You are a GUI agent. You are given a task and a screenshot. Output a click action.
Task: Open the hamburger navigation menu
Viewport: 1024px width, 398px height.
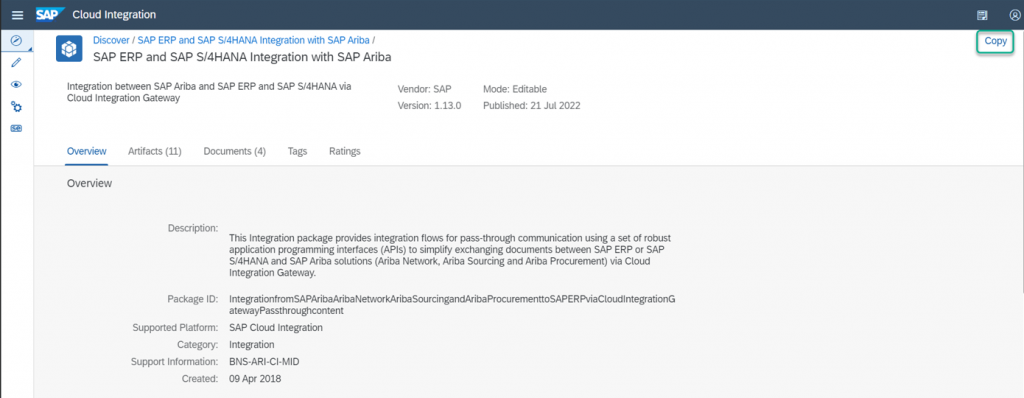click(18, 14)
